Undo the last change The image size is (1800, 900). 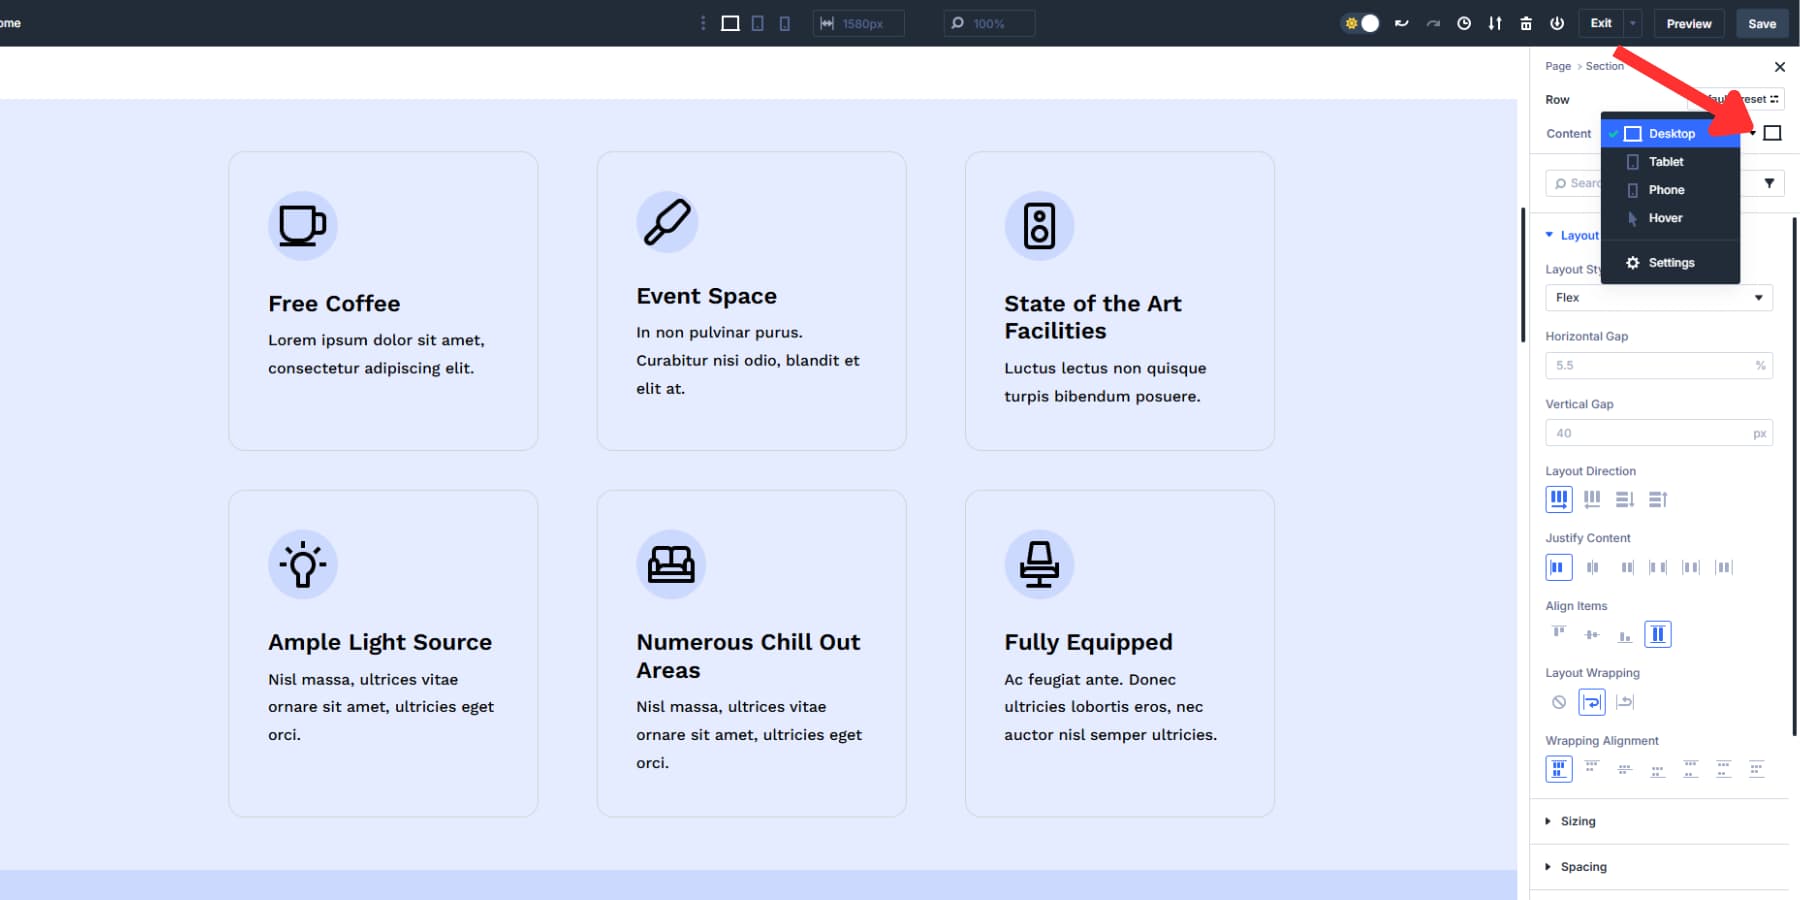coord(1401,23)
